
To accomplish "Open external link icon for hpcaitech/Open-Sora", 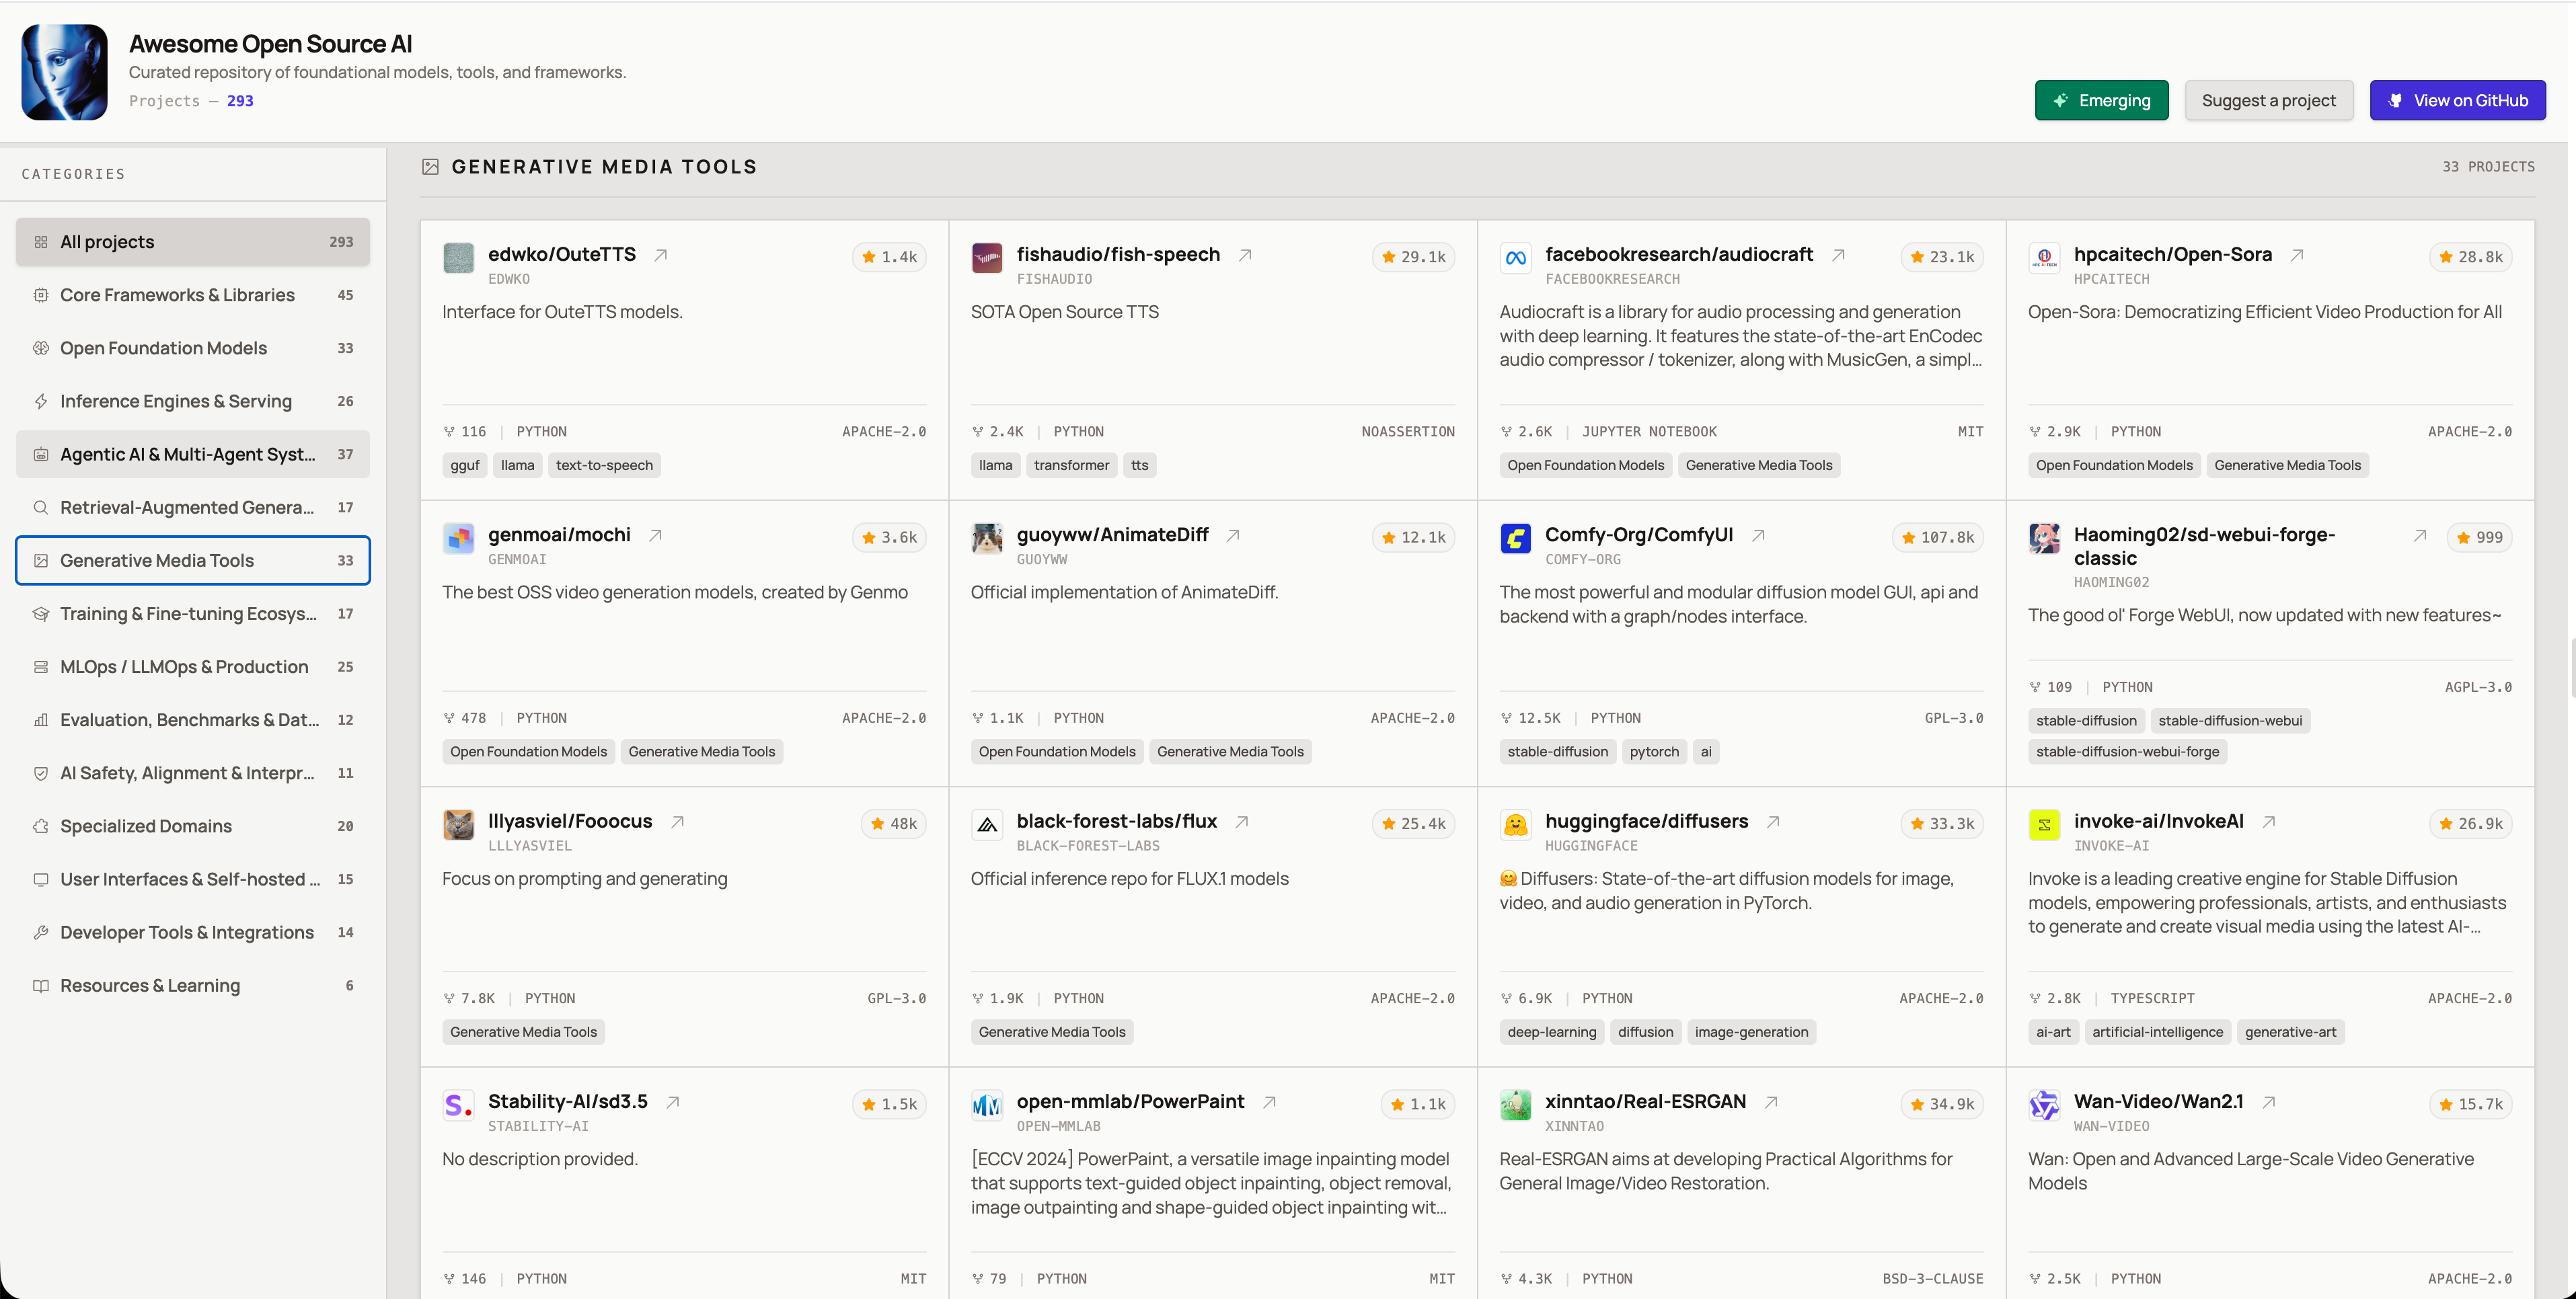I will coord(2297,255).
